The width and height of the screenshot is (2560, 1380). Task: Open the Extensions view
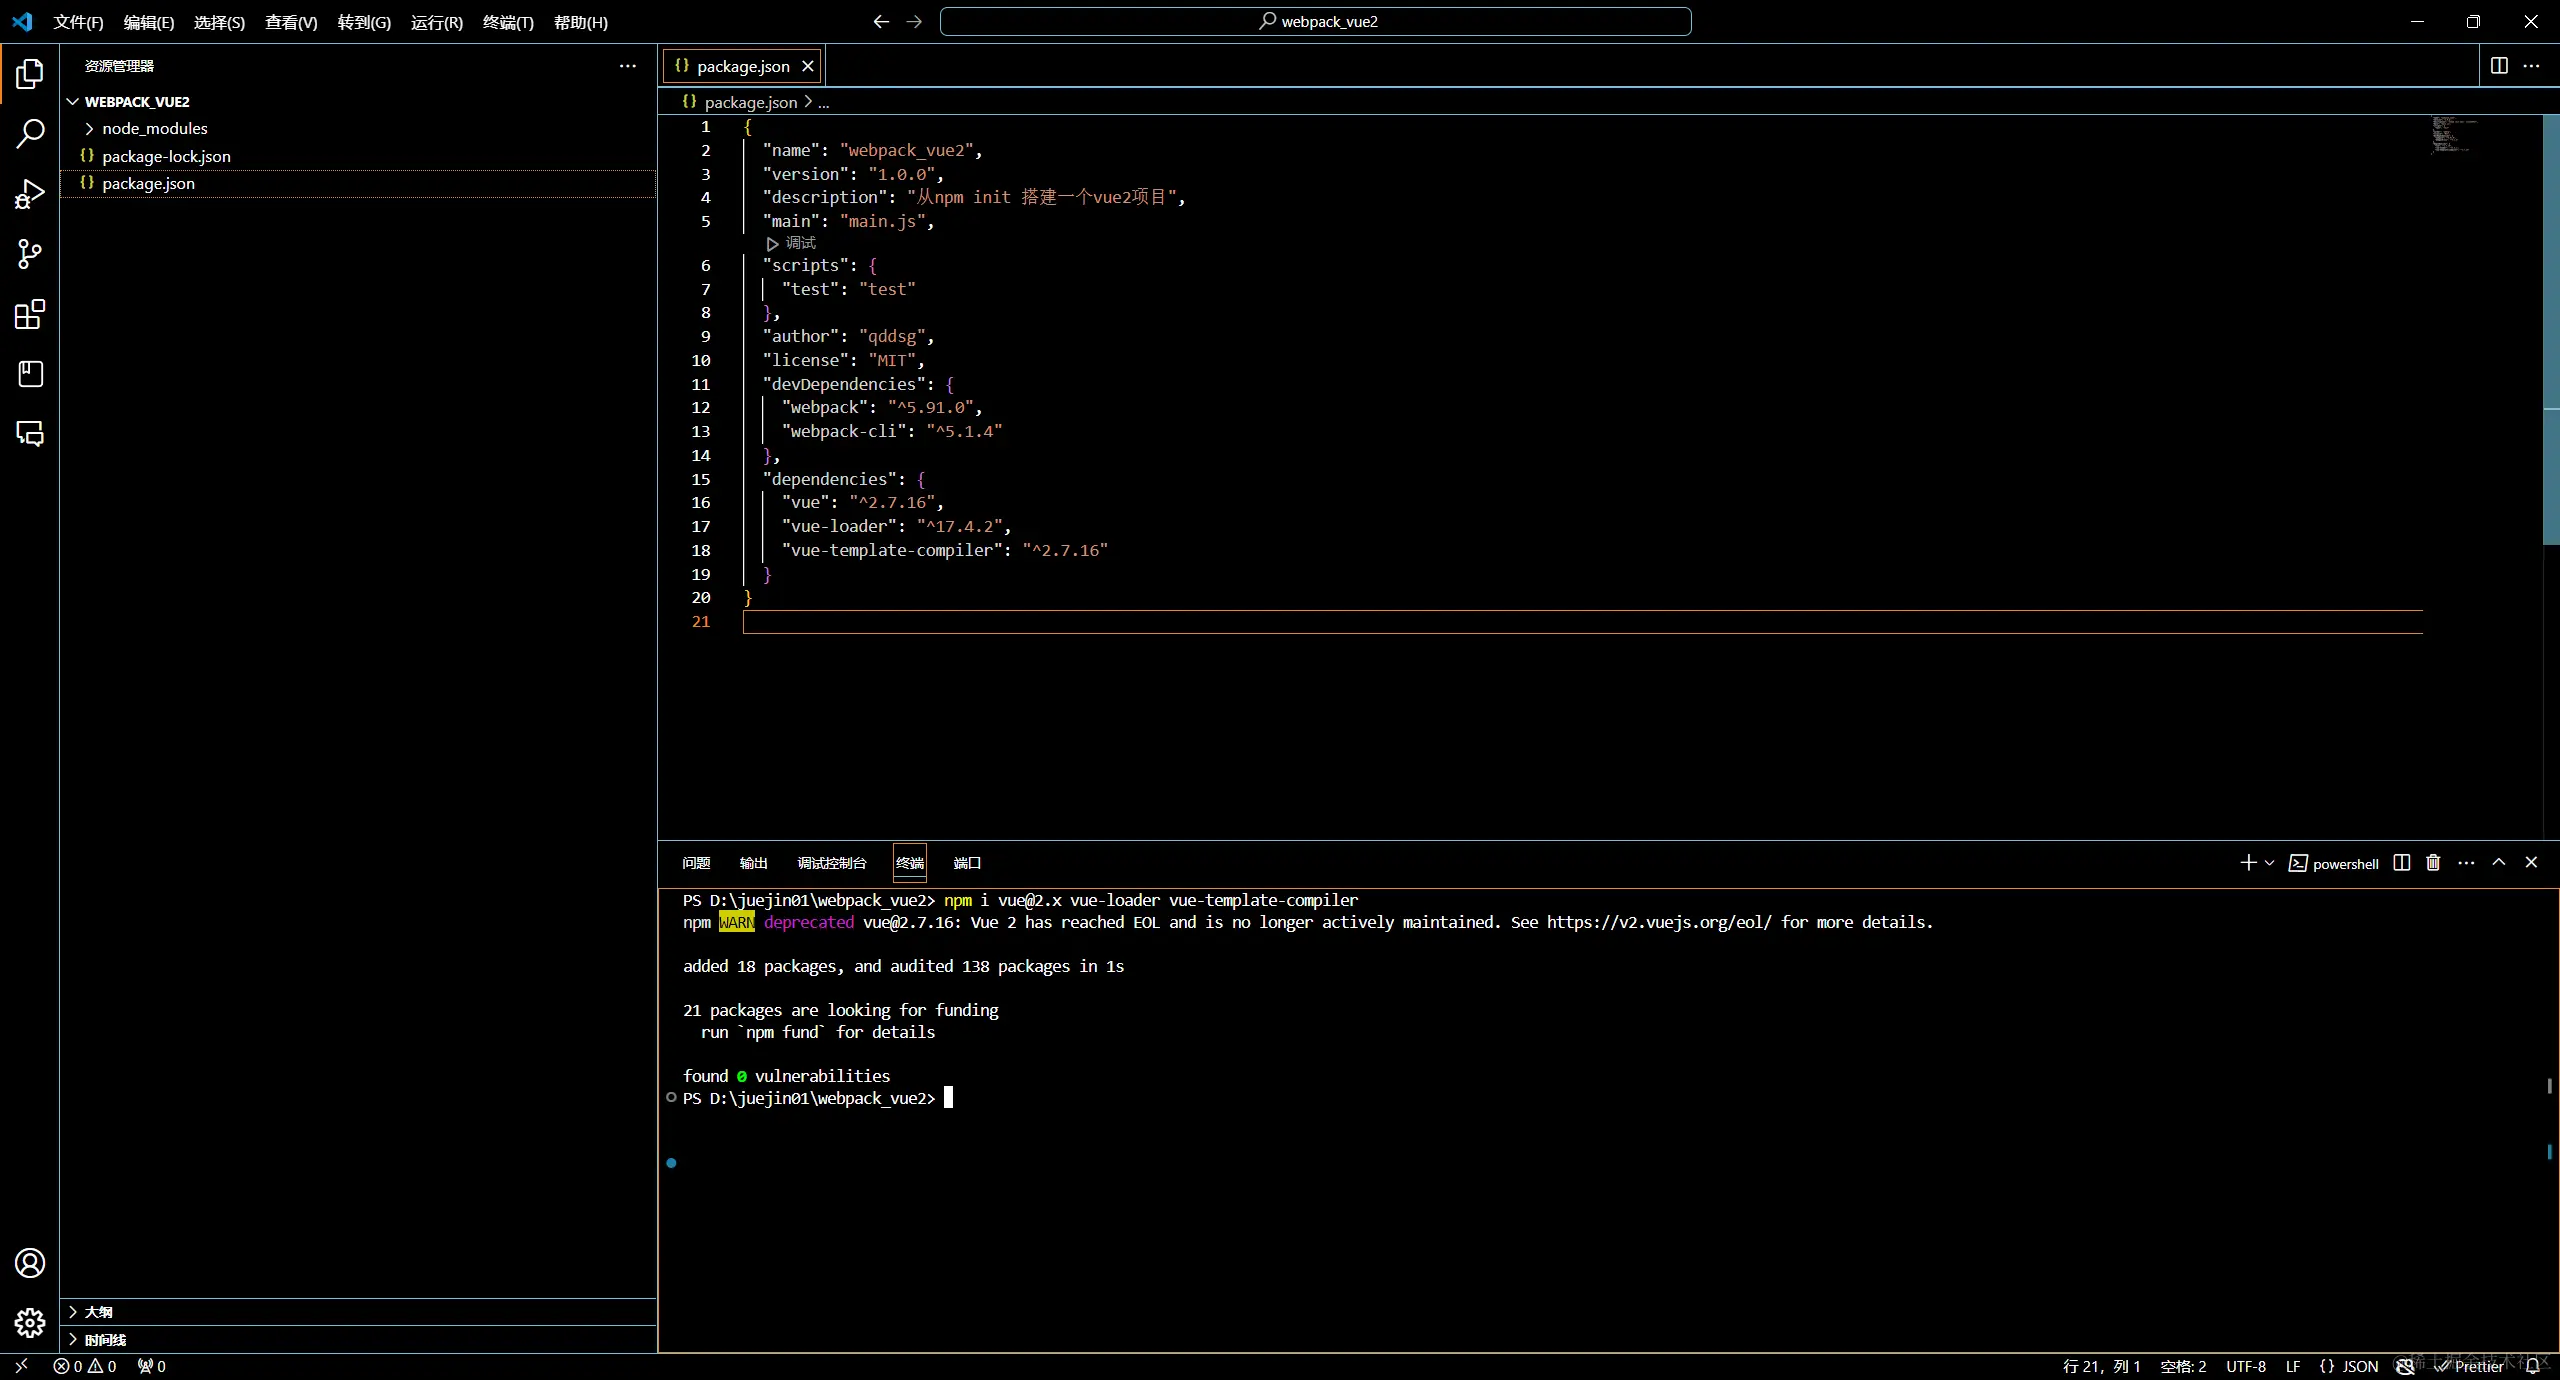coord(30,315)
